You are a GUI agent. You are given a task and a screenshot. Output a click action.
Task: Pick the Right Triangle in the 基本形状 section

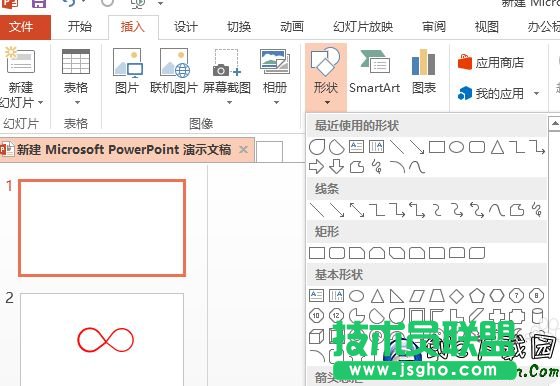tap(397, 296)
